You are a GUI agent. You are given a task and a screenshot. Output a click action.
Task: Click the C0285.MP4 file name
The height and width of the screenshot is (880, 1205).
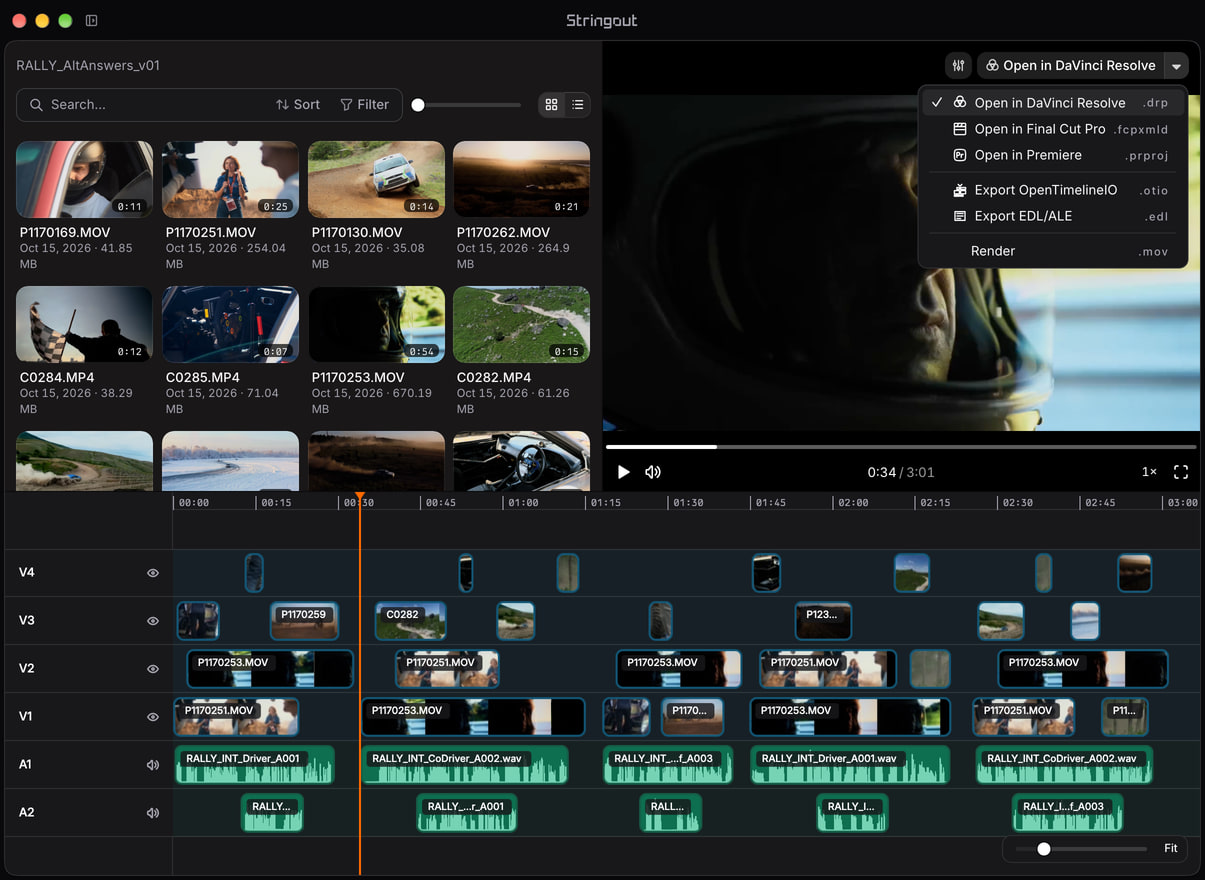tap(203, 378)
